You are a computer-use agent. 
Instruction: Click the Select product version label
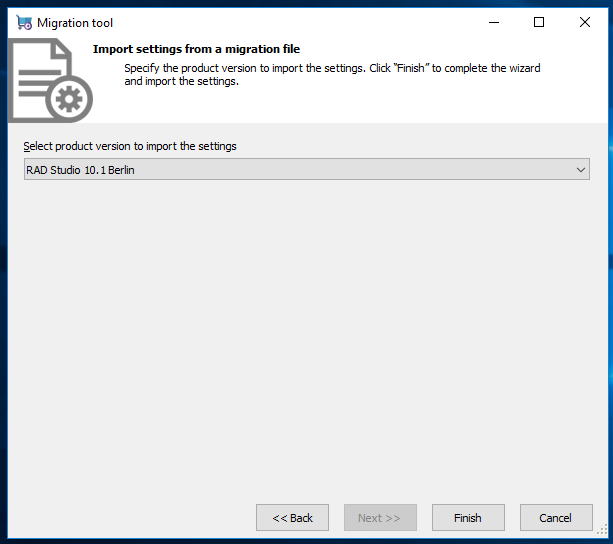point(130,146)
